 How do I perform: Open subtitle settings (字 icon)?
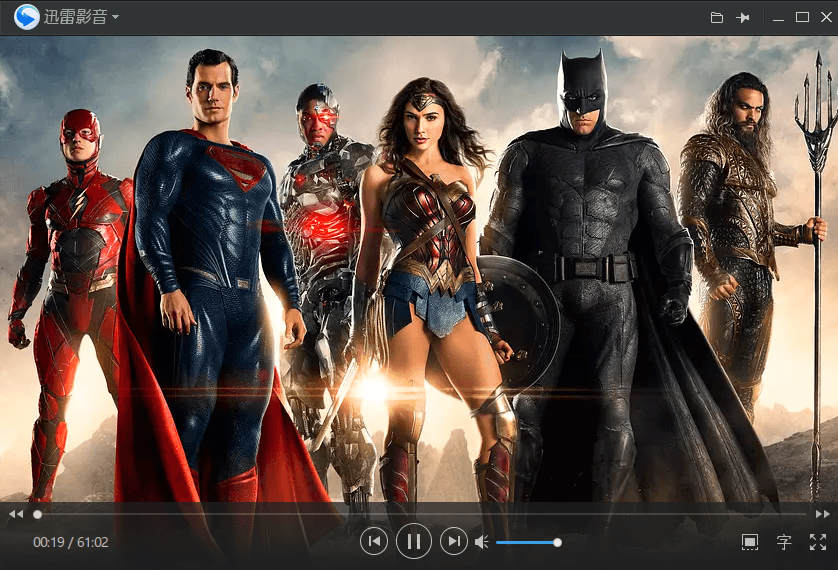point(784,542)
